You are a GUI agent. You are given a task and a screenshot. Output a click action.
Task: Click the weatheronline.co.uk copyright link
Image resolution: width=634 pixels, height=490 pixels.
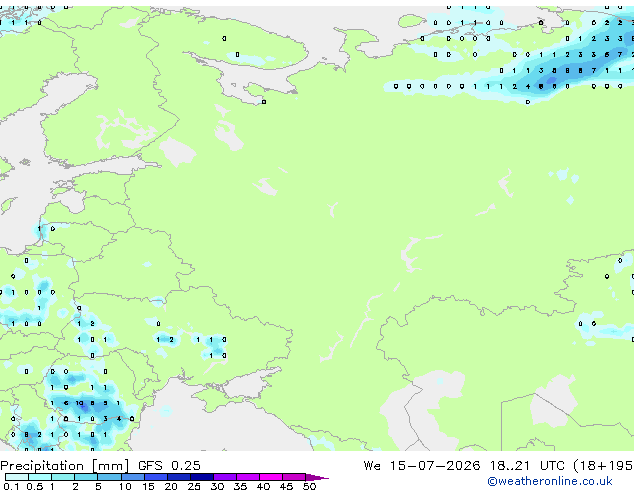point(549,481)
